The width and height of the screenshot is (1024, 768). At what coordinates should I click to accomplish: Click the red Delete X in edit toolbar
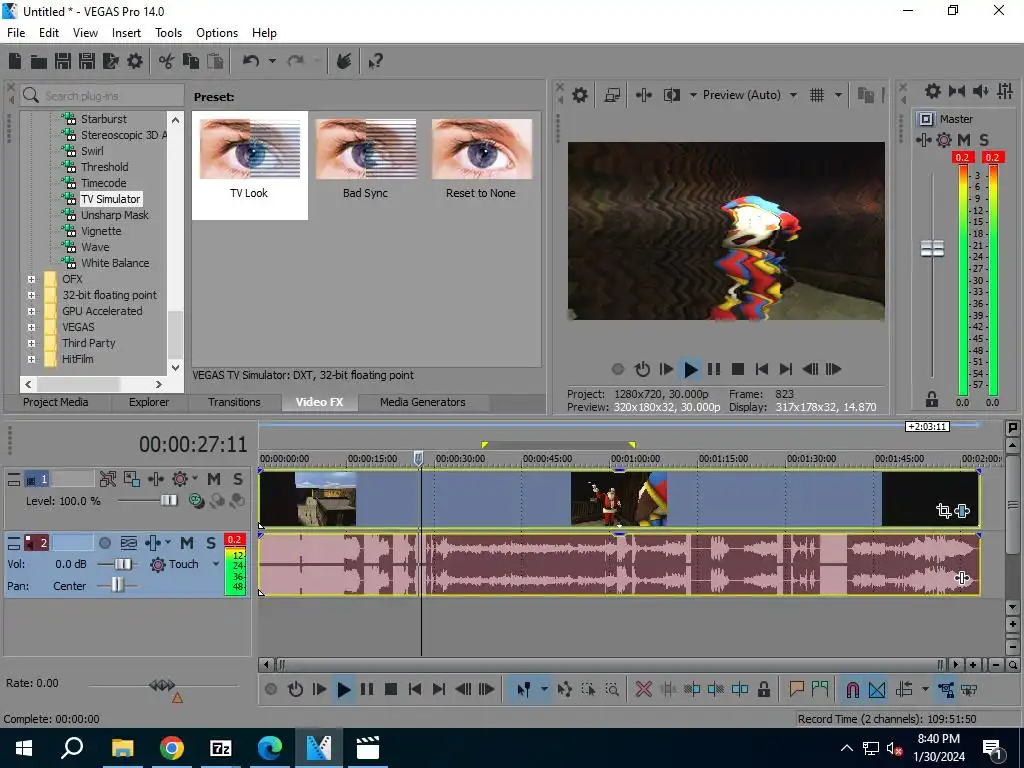[643, 689]
